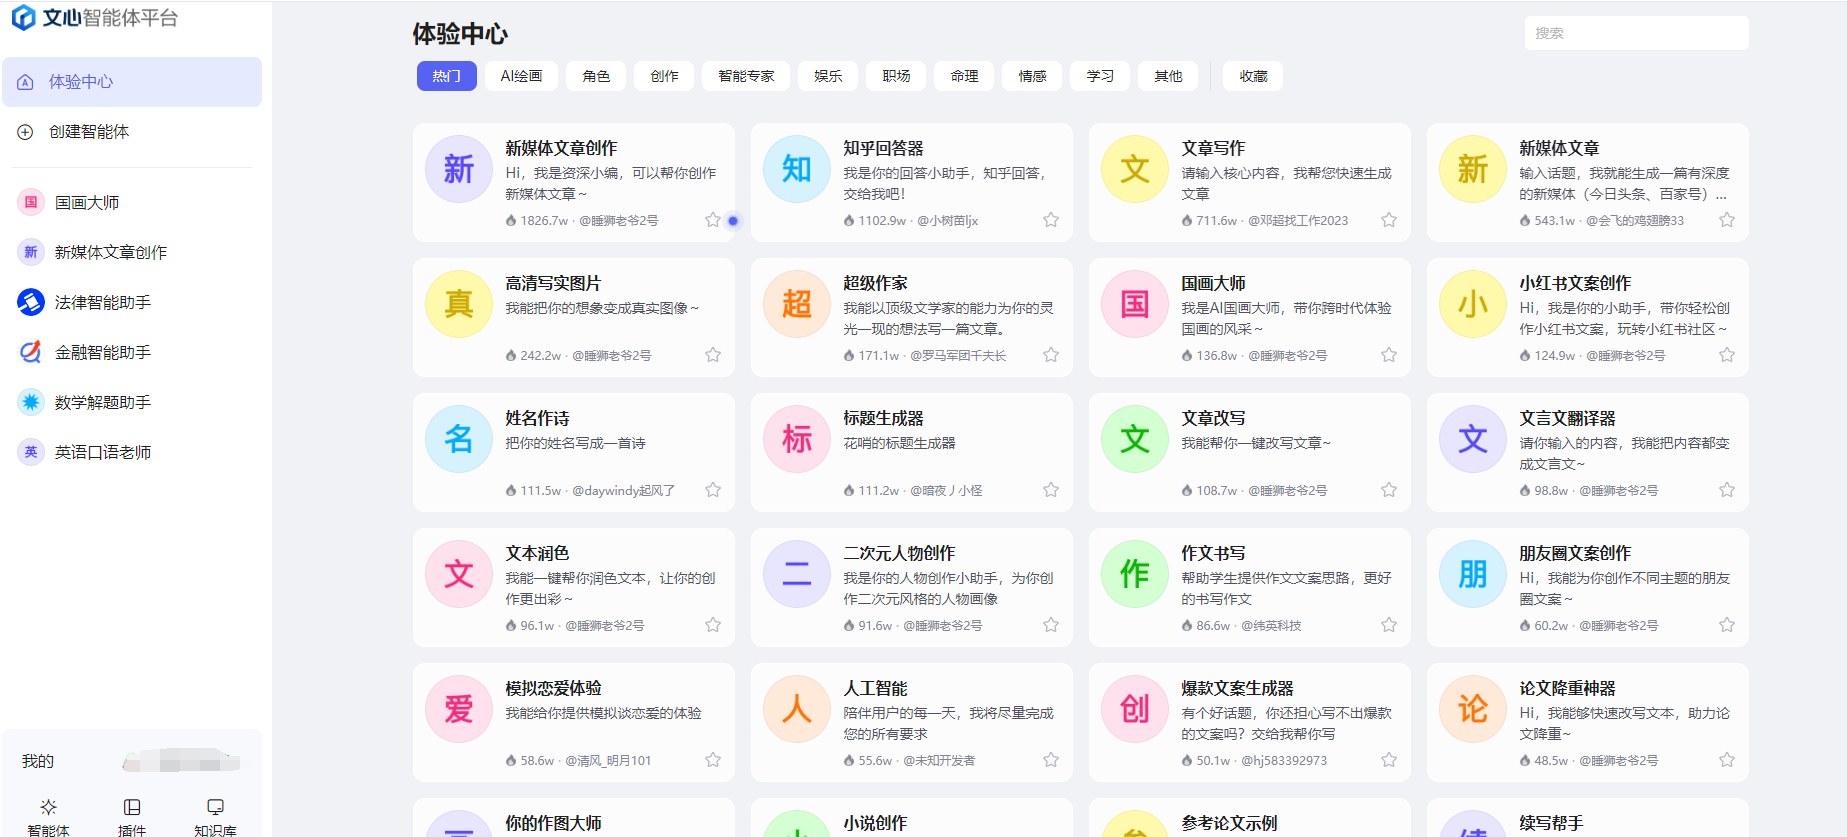Favorite the 新媒体文章 card star
1847x837 pixels.
coord(1727,220)
